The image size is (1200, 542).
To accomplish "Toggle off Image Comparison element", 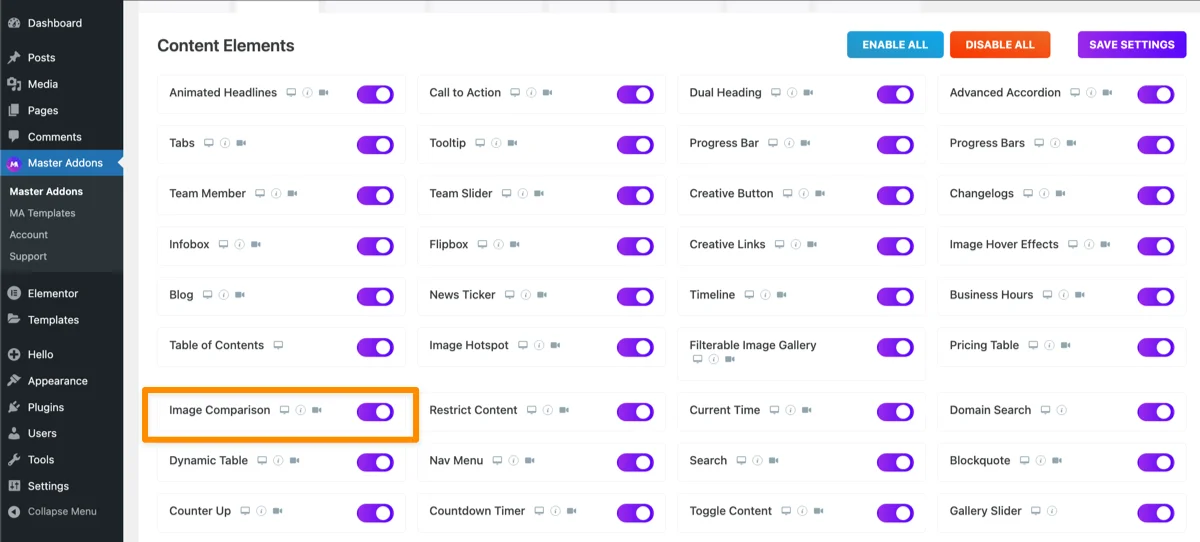I will click(375, 411).
